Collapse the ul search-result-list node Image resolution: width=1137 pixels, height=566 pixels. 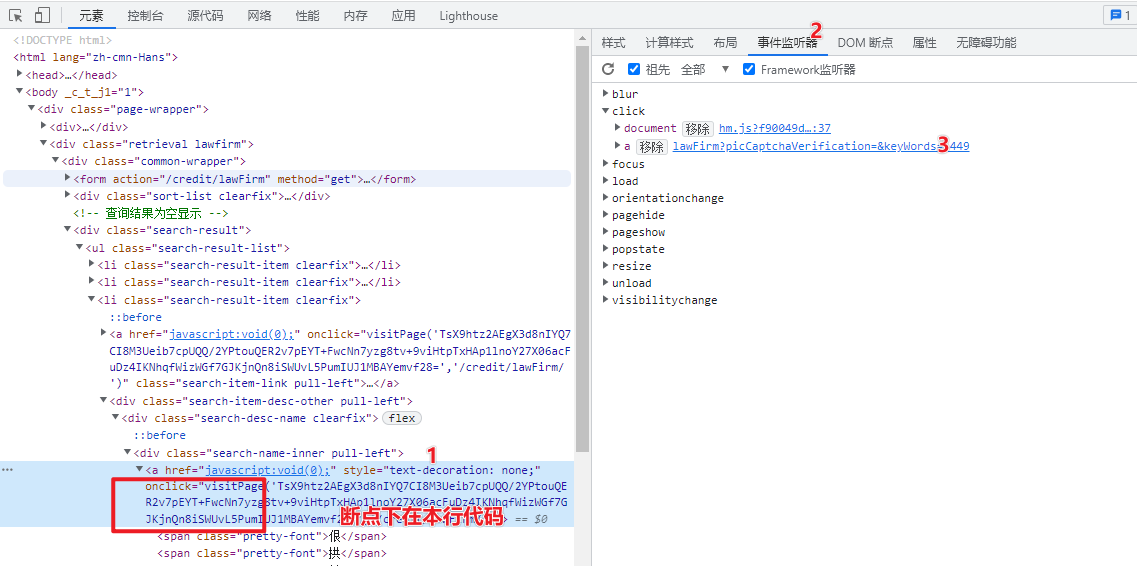(79, 247)
